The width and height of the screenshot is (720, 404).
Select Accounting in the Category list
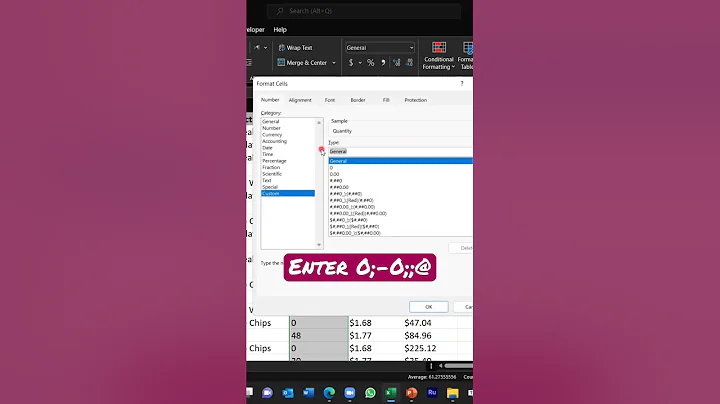(x=288, y=141)
